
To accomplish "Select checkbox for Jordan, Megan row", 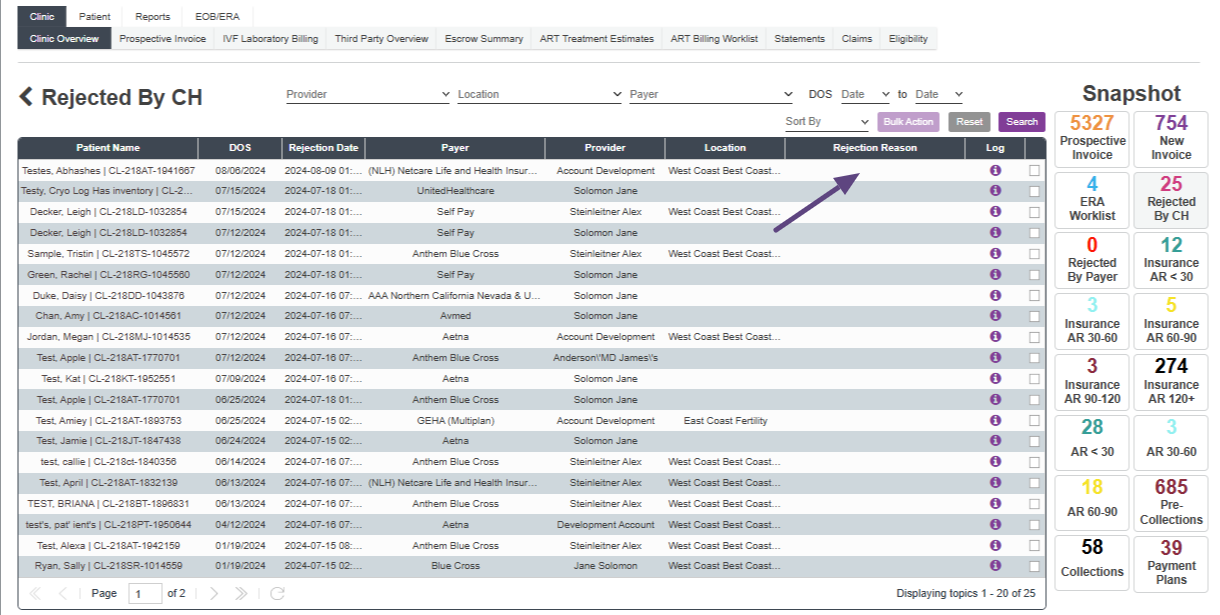I will coord(1034,337).
